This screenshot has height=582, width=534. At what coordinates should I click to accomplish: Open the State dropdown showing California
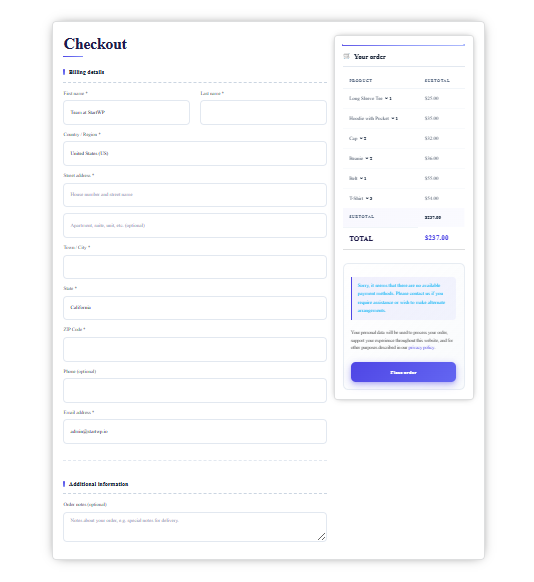coord(195,308)
